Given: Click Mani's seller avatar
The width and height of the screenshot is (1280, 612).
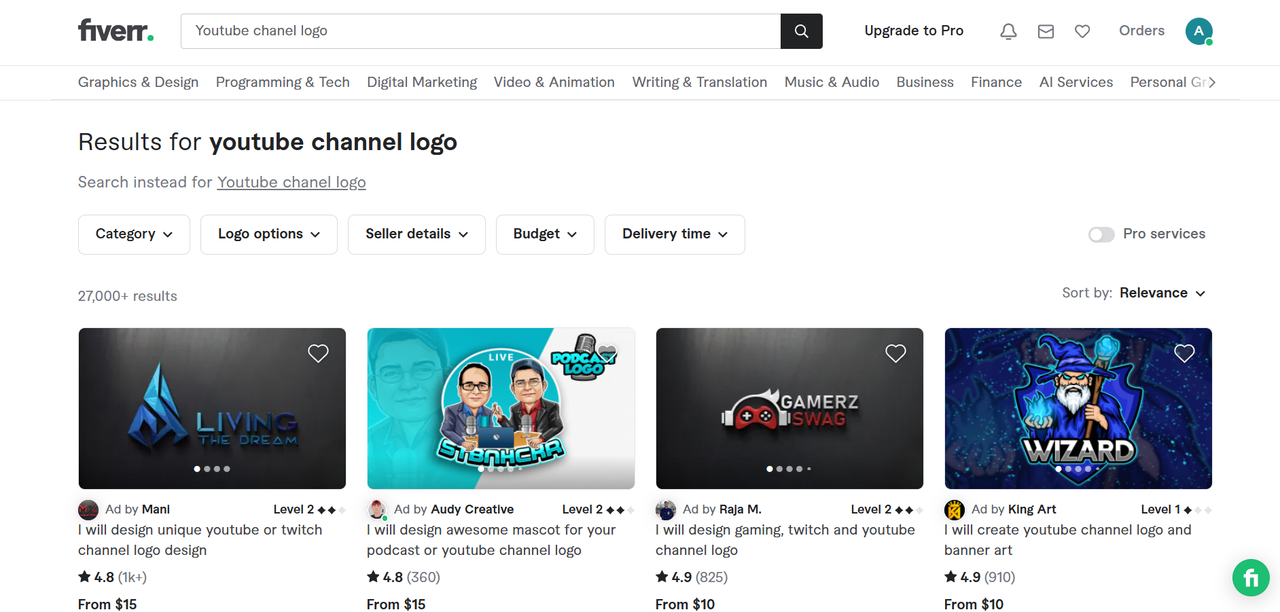Looking at the screenshot, I should pos(88,510).
